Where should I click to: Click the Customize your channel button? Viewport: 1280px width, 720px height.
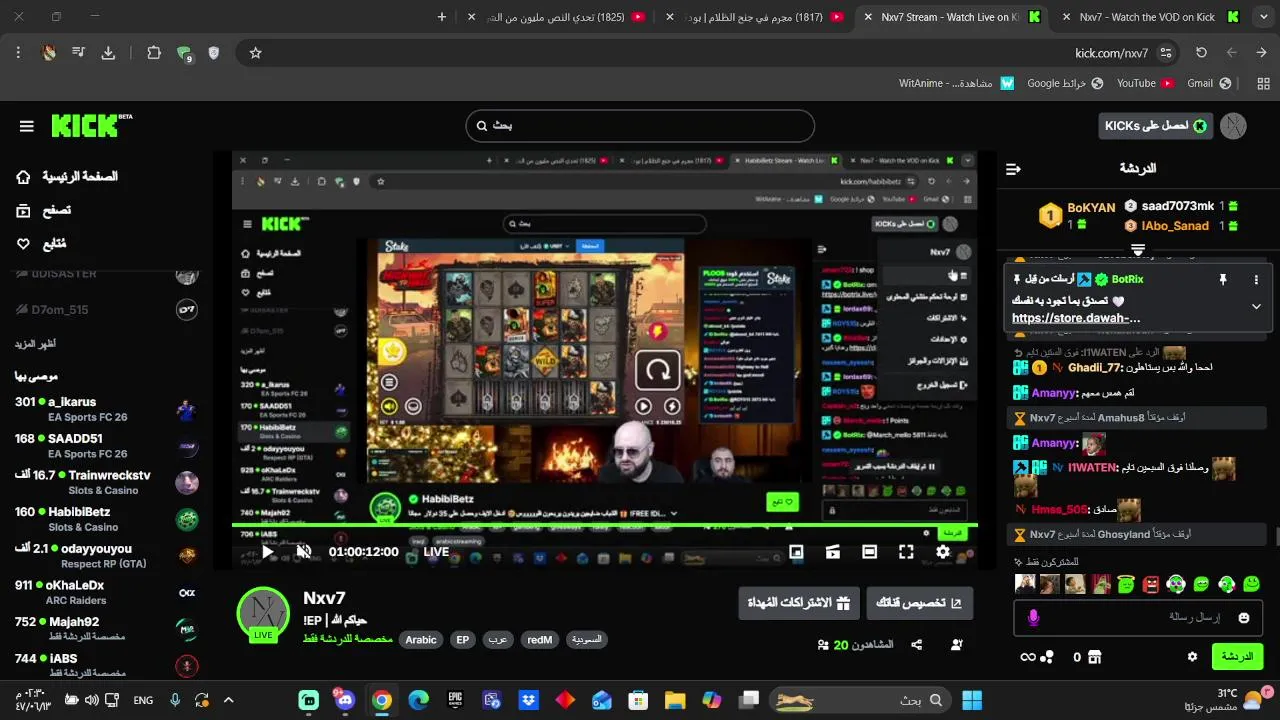[x=919, y=603]
